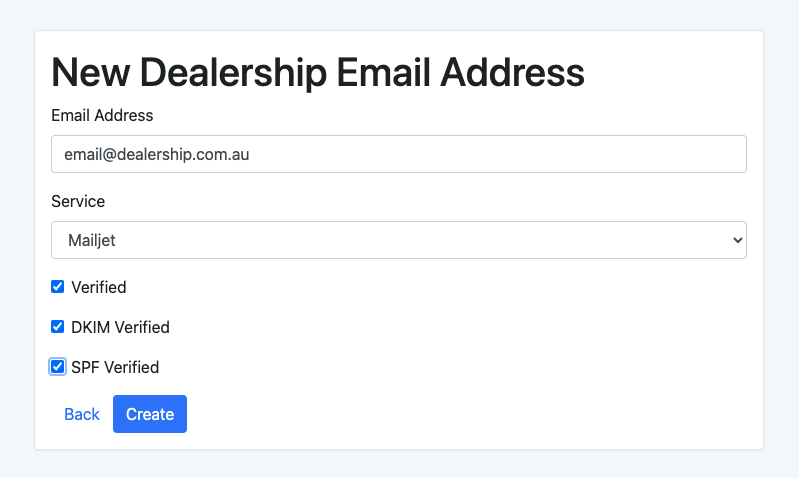This screenshot has width=799, height=478.
Task: Click the Service select chevron arrow
Action: pos(738,240)
